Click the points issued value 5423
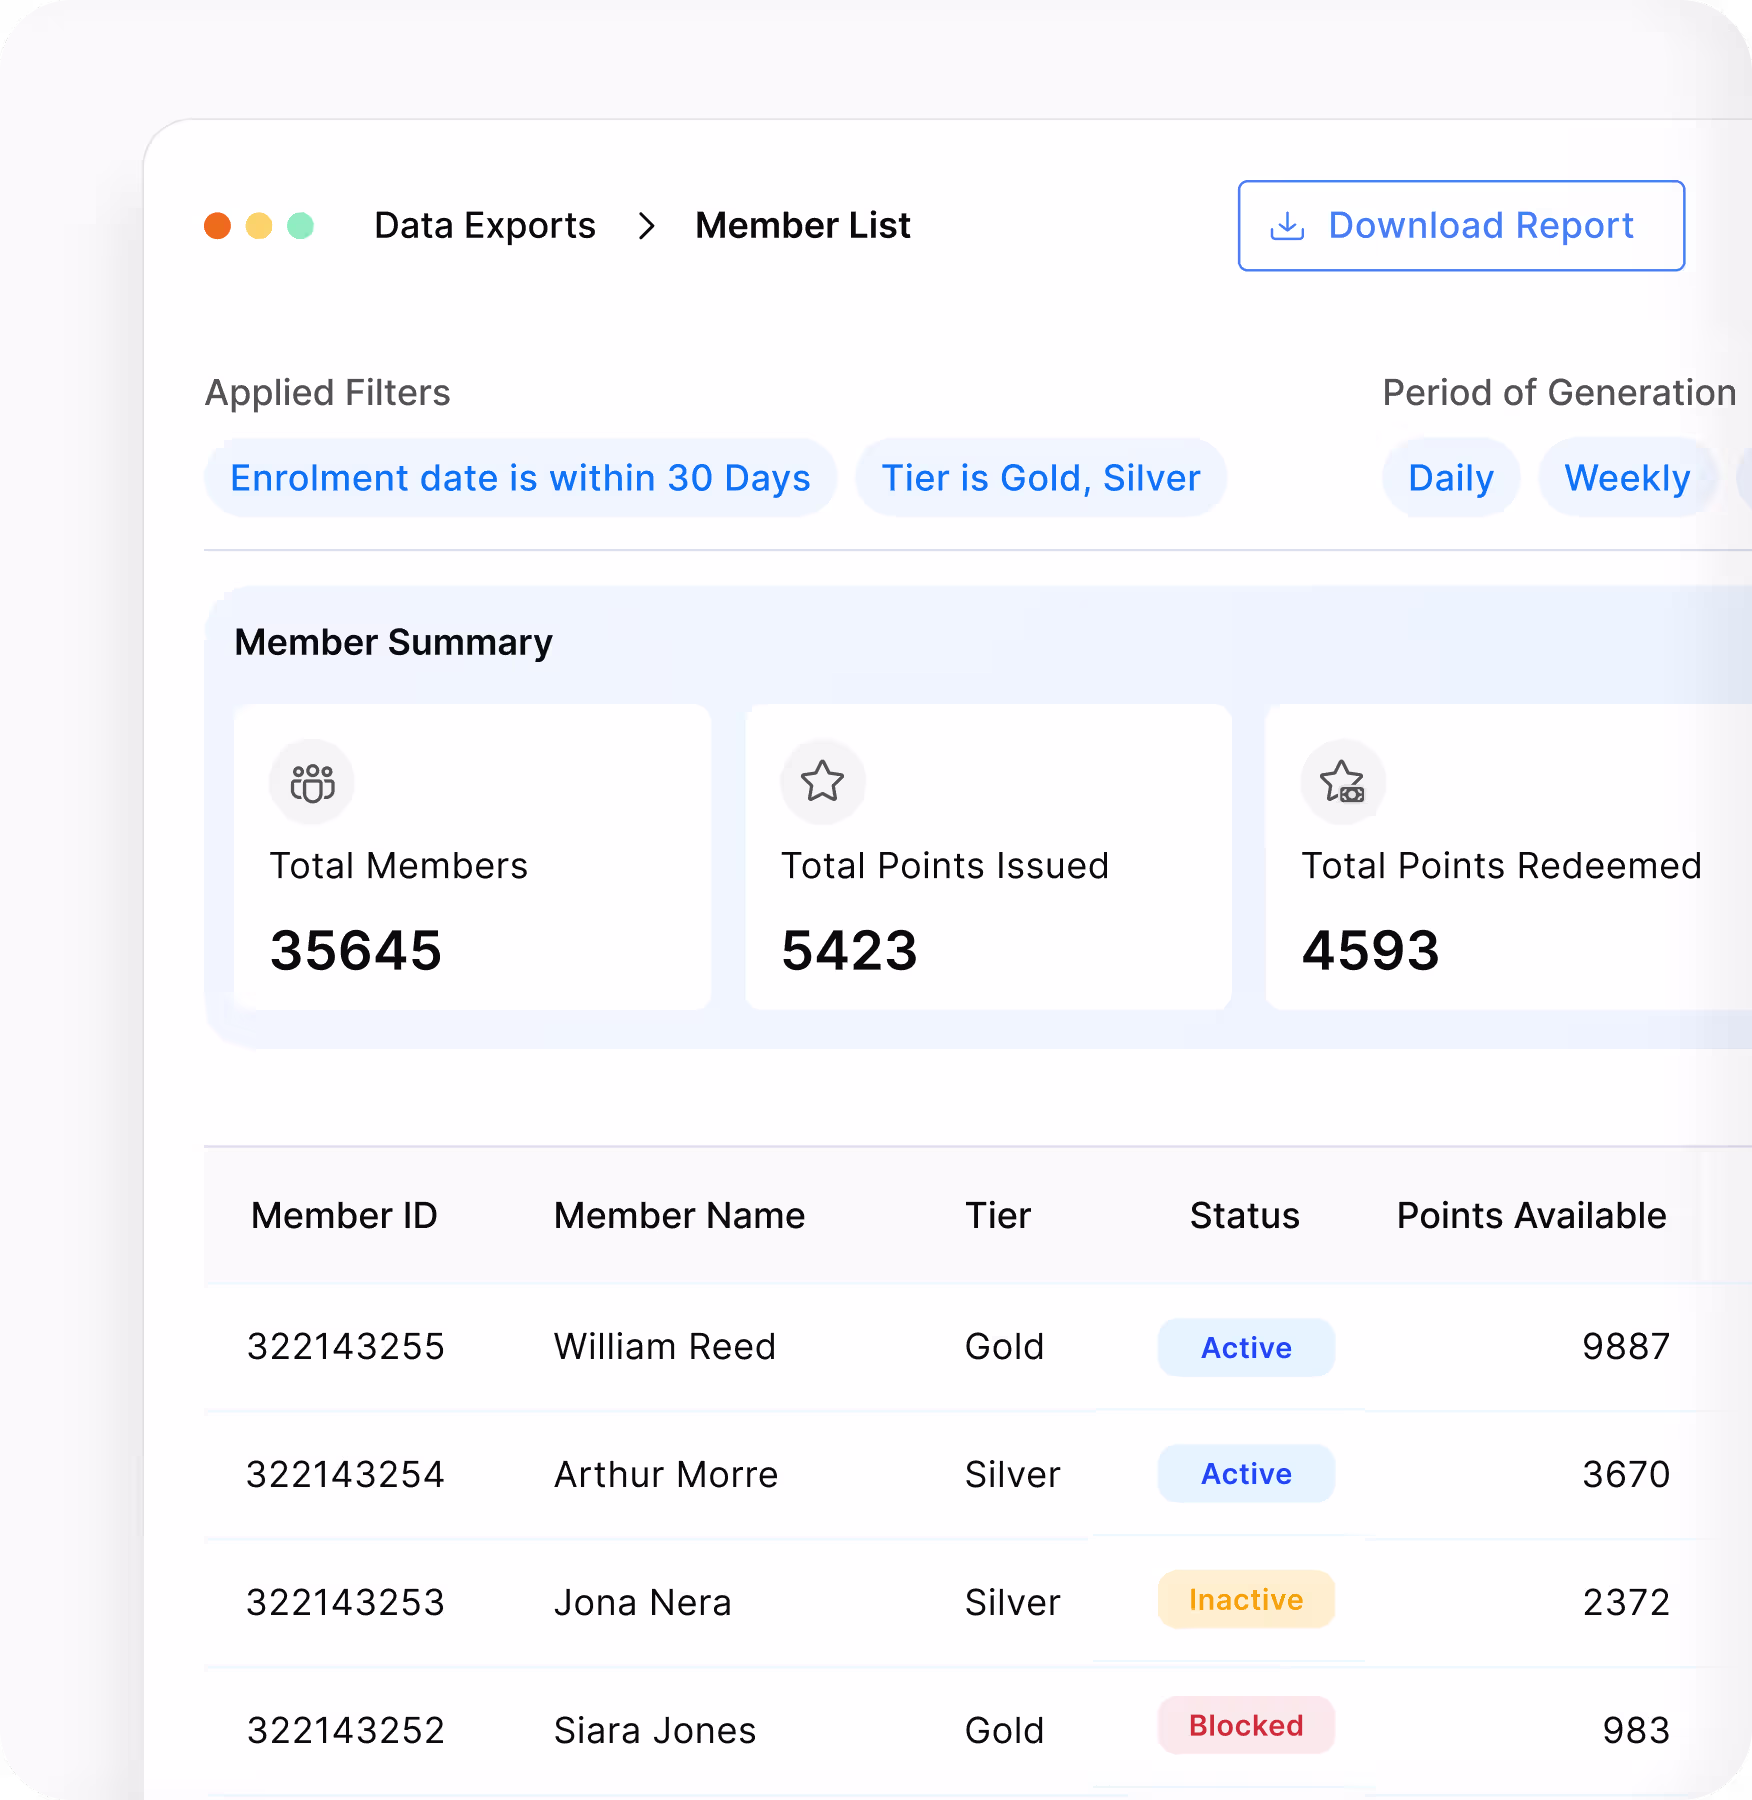Viewport: 1752px width, 1800px height. 849,950
